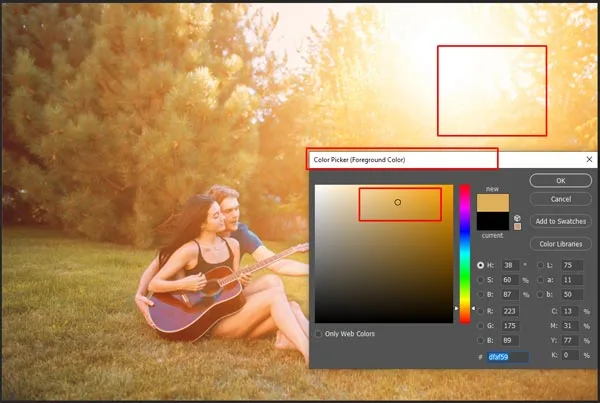The image size is (600, 403).
Task: Click the vertical rainbow hue slider
Action: coord(465,254)
